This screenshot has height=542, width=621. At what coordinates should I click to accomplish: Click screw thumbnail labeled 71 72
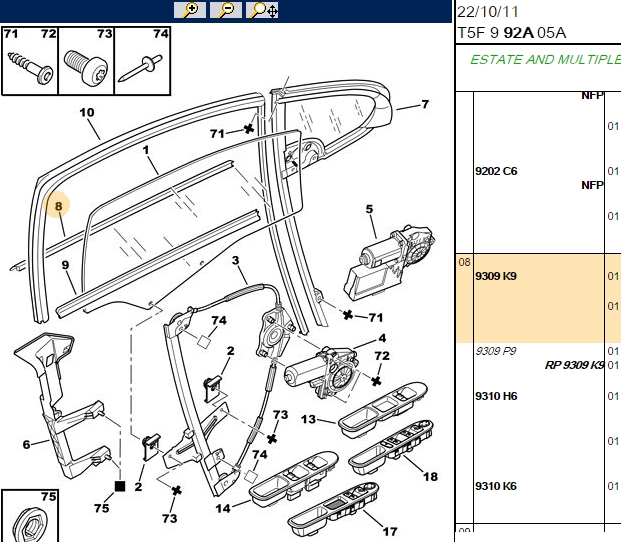point(30,61)
